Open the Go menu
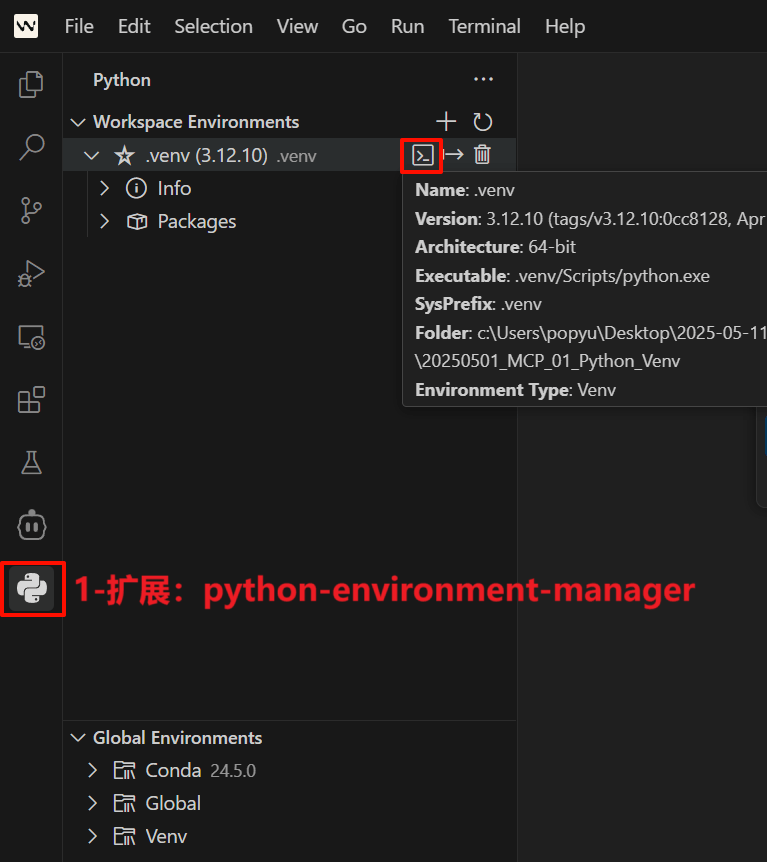 [x=354, y=26]
